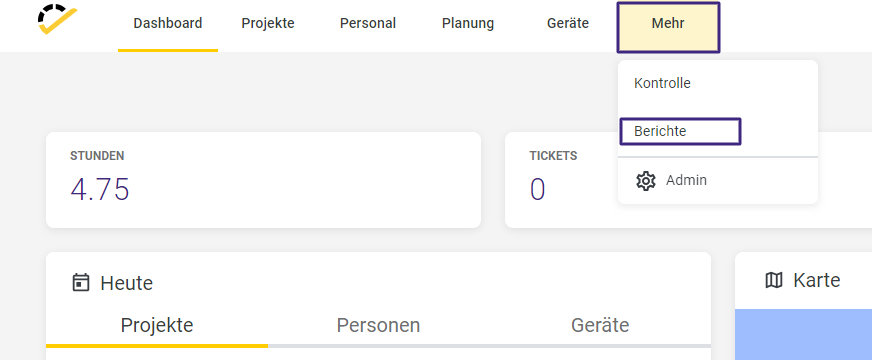Click the app logo checkmark icon

57,19
